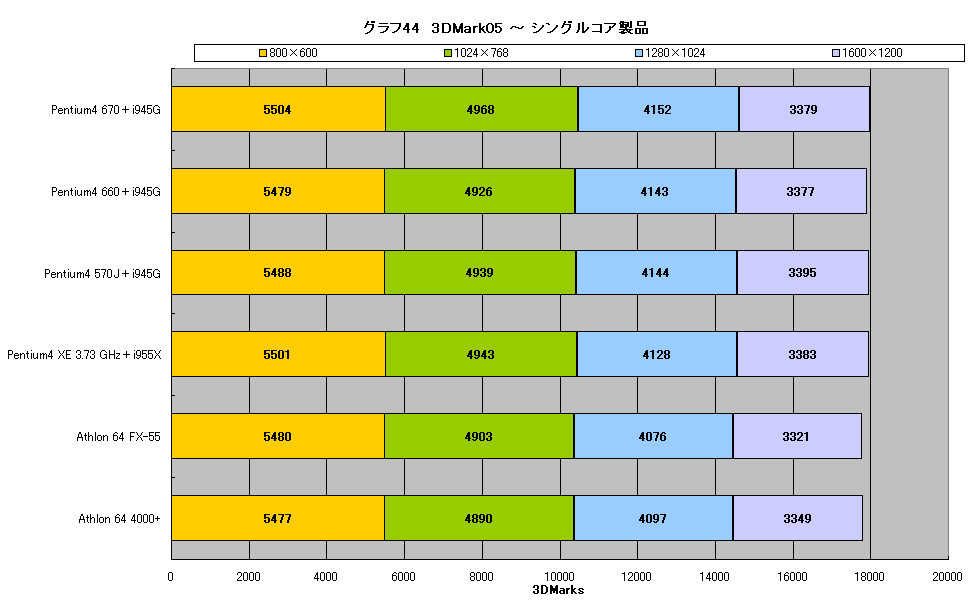
Task: Click the lavender bar showing 3395
Action: click(803, 272)
